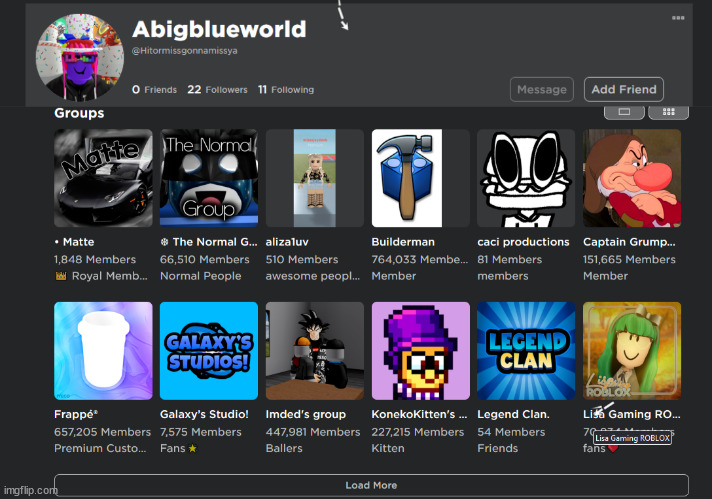Open KonekoKitten's pixel character icon
This screenshot has height=499, width=712.
click(420, 351)
